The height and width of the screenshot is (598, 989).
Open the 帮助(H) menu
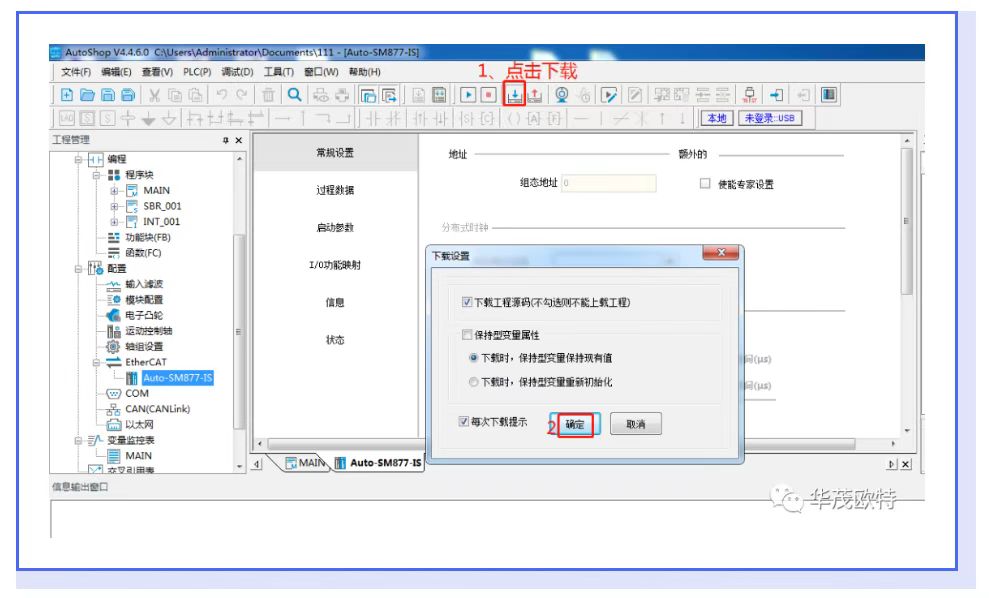pyautogui.click(x=365, y=72)
